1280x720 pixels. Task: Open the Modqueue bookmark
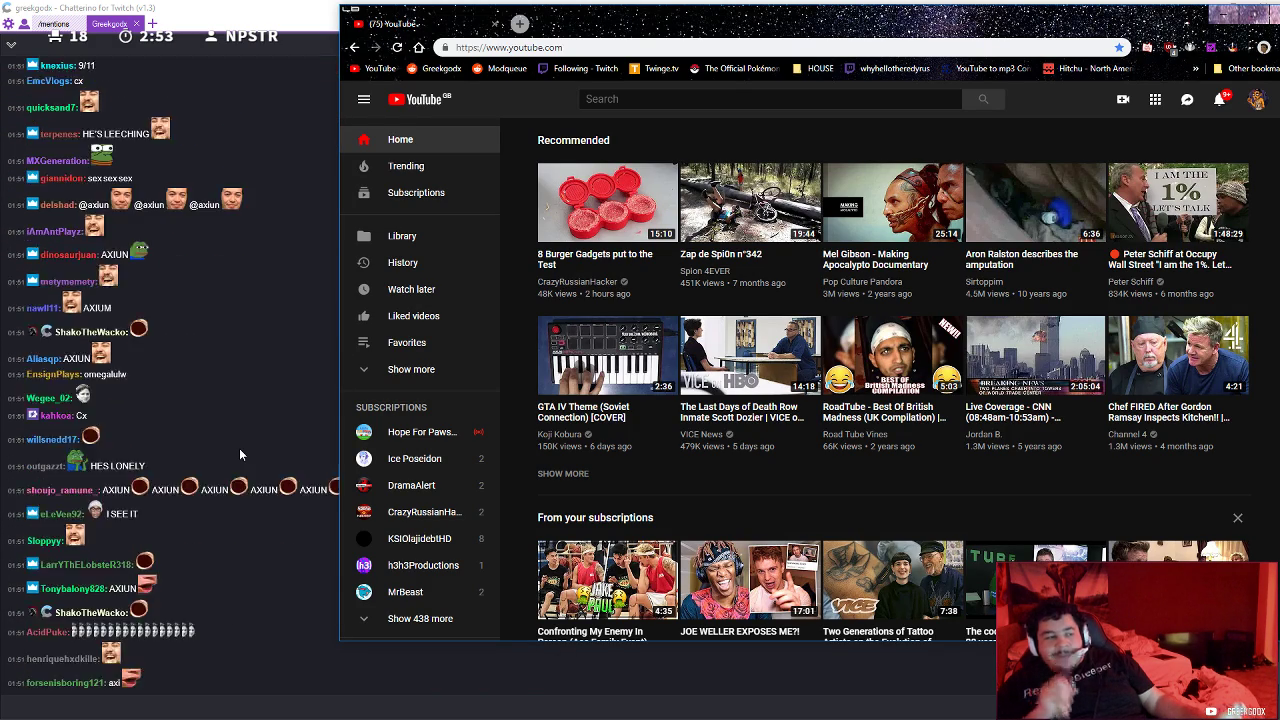pyautogui.click(x=499, y=69)
